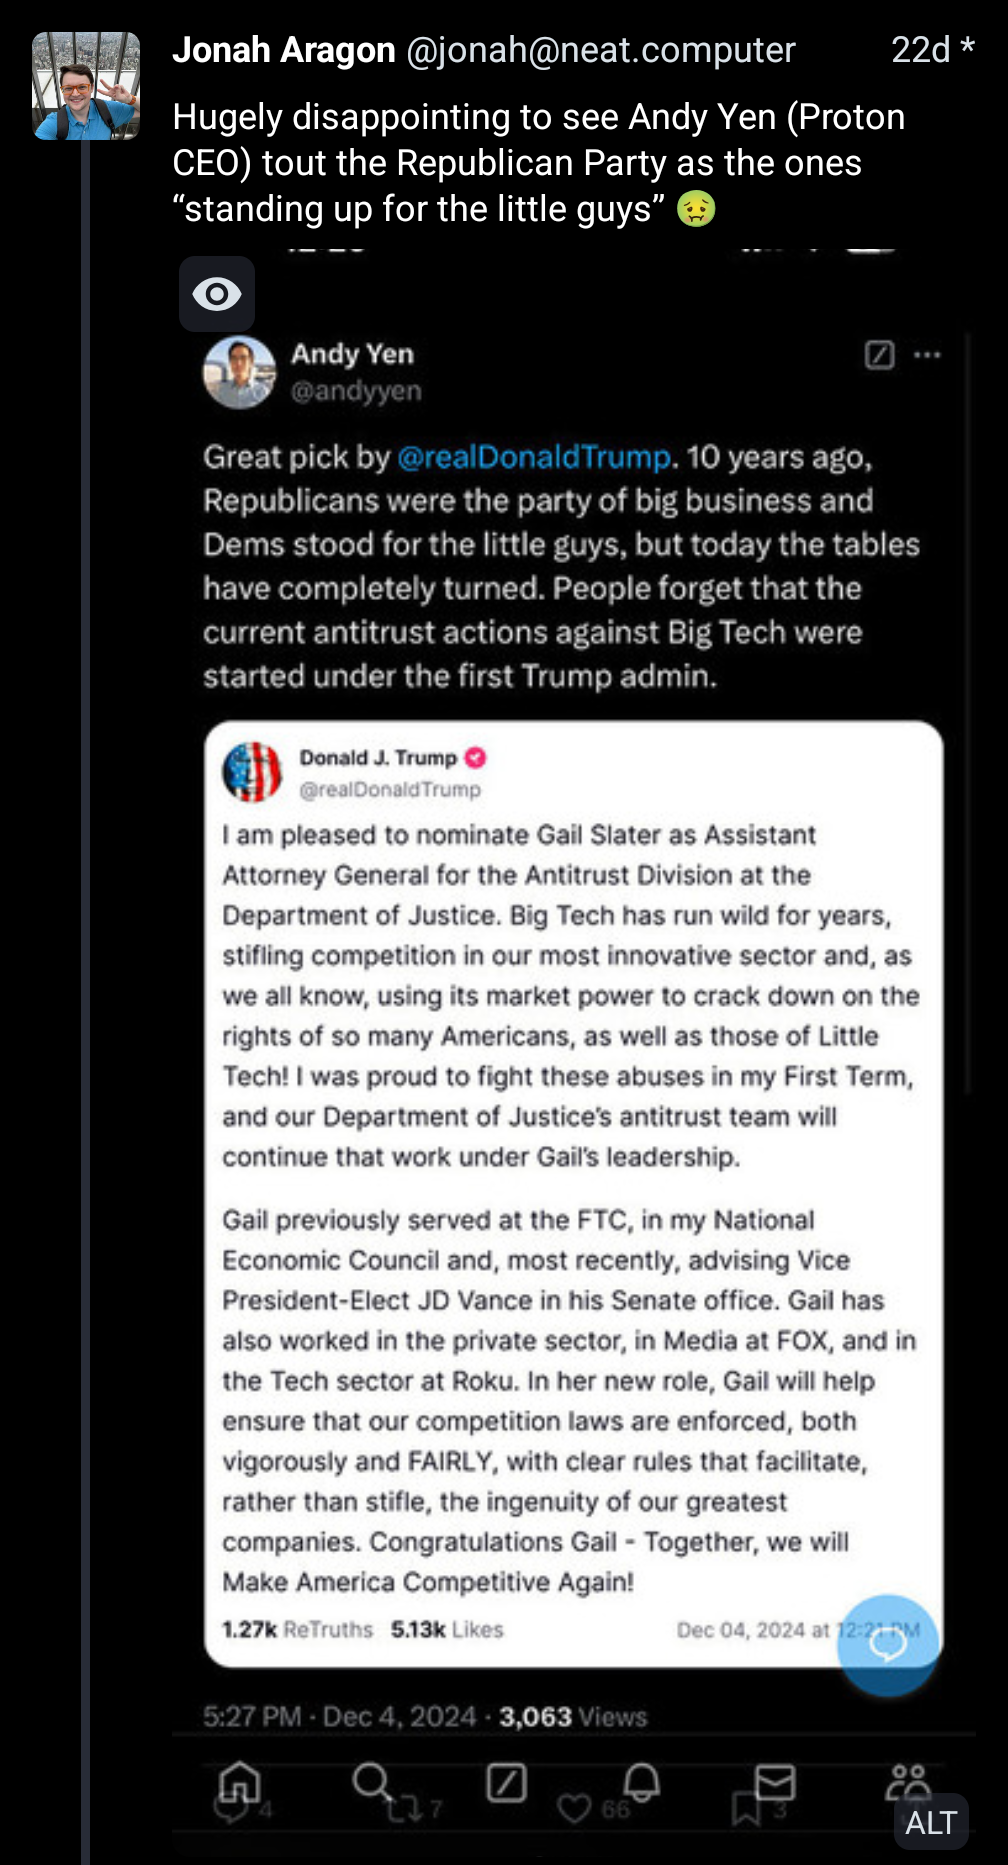Open the 22d timestamp of the post

(x=920, y=50)
